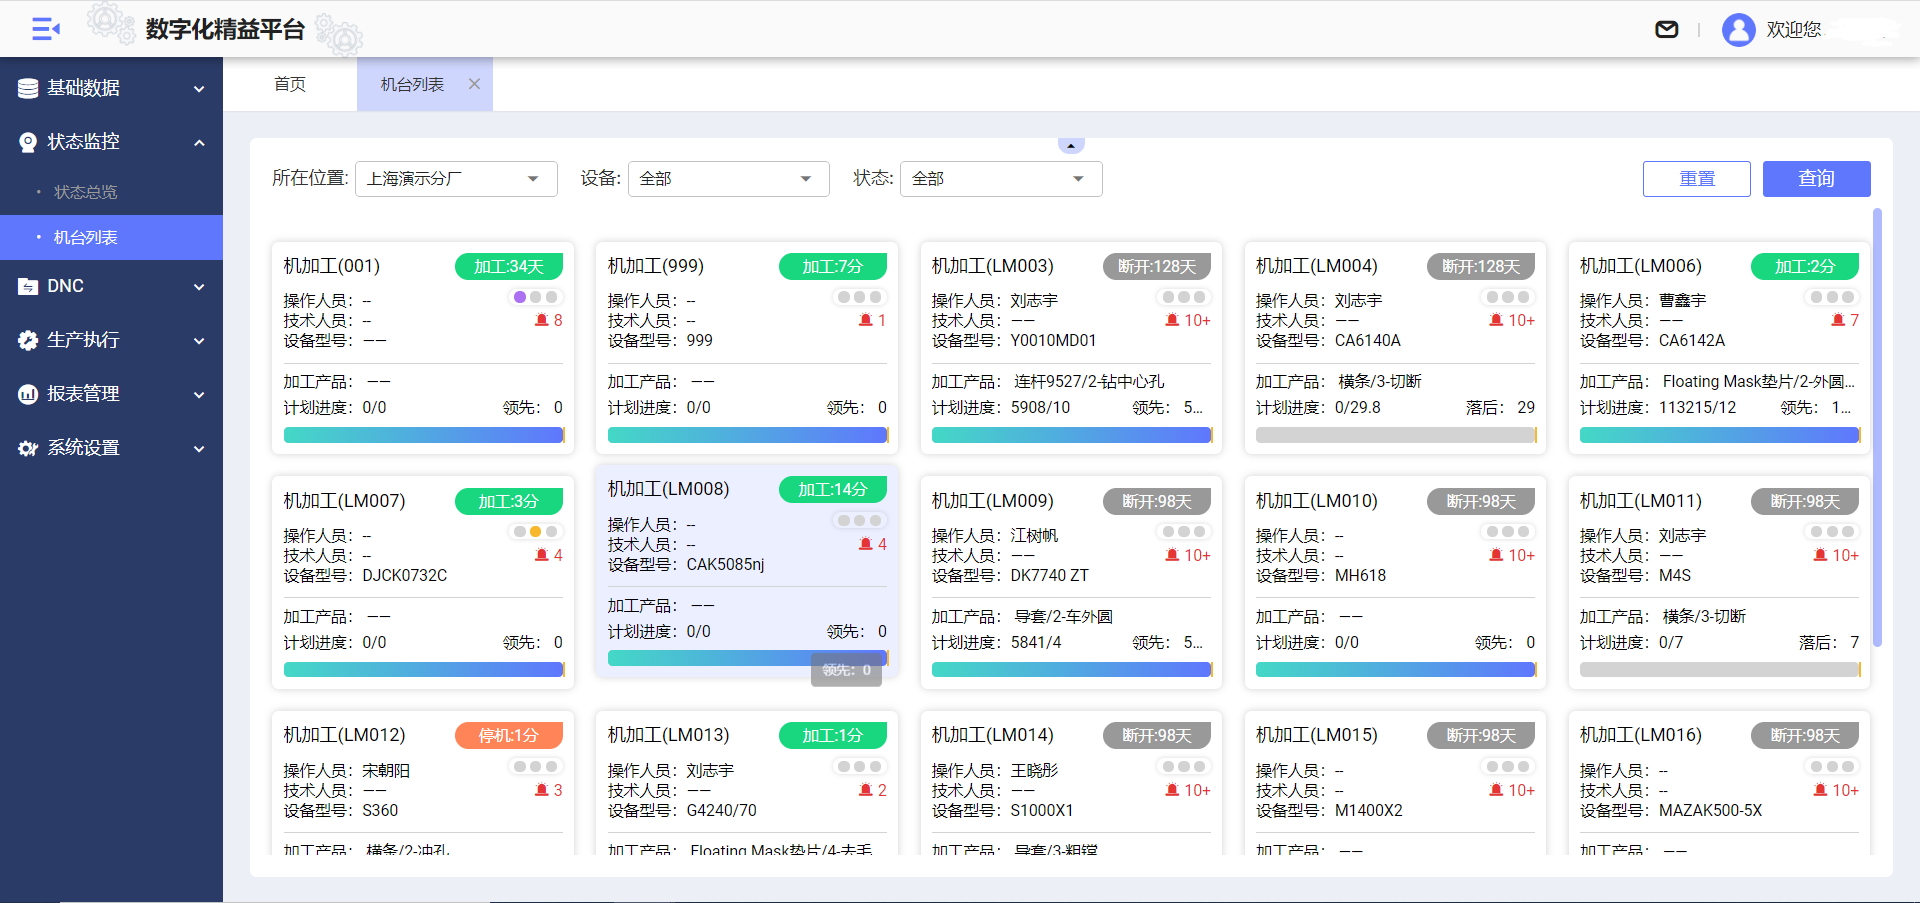Click status light dots on 机加工(999)
Image resolution: width=1920 pixels, height=903 pixels.
tap(859, 297)
